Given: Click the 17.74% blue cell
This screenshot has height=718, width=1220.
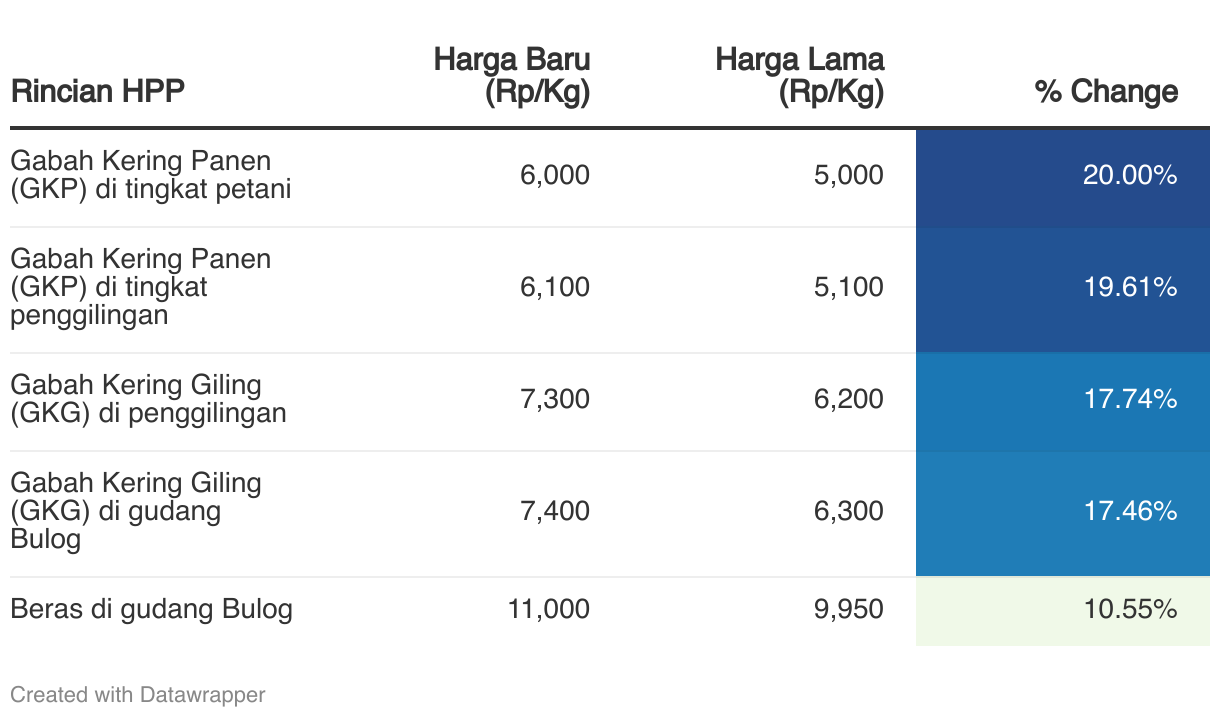Looking at the screenshot, I should click(x=1063, y=402).
